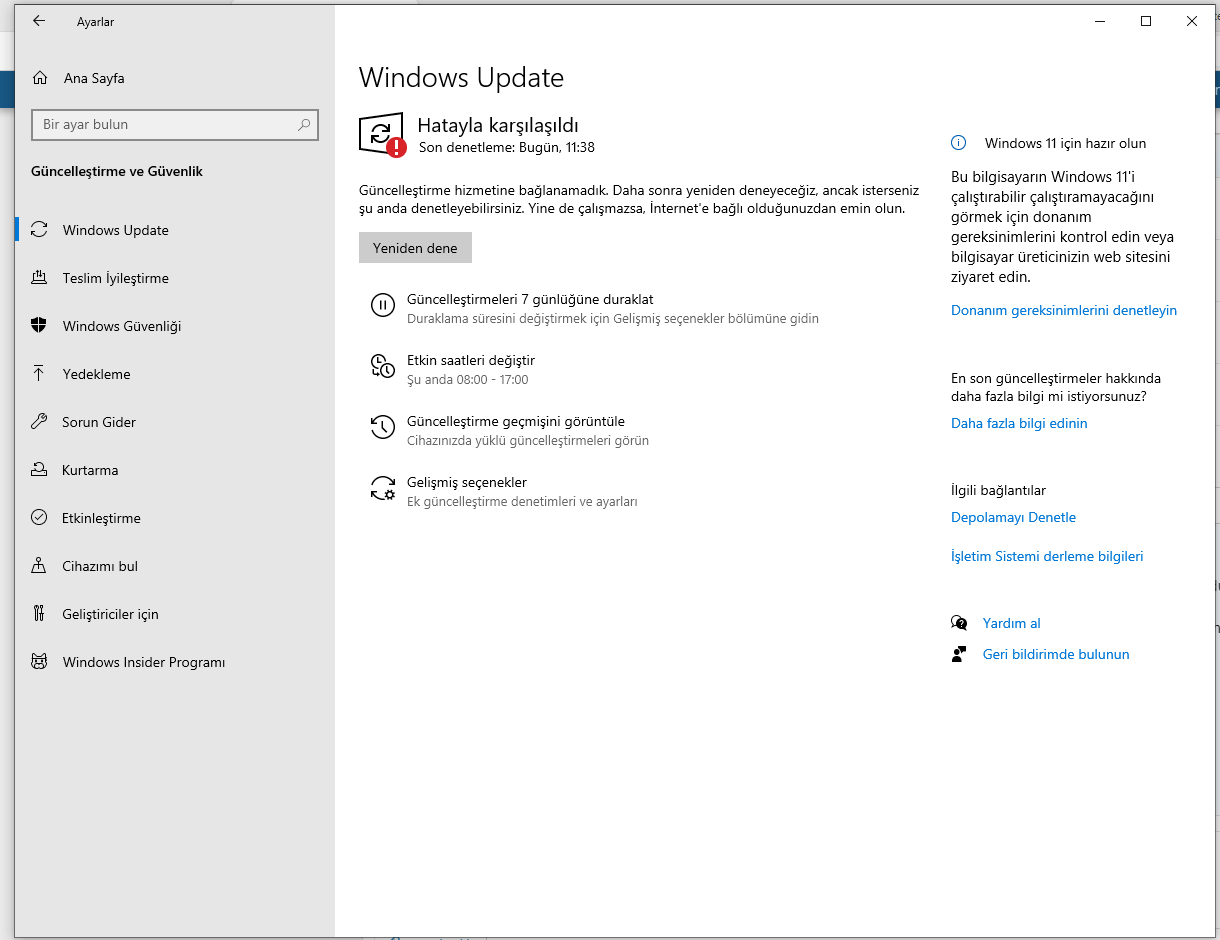Click the Ana Sayfa home icon
The image size is (1220, 940).
[40, 78]
